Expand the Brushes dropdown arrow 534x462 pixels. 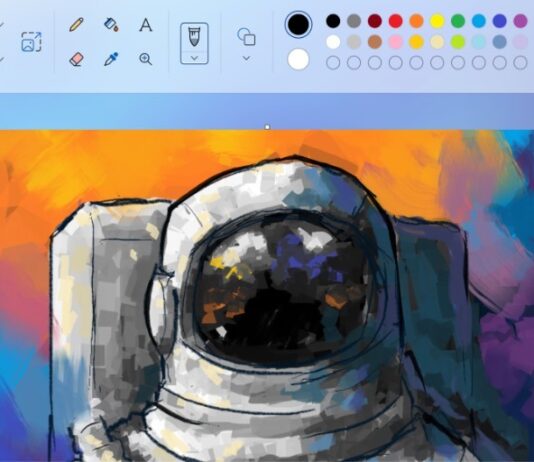pos(194,58)
